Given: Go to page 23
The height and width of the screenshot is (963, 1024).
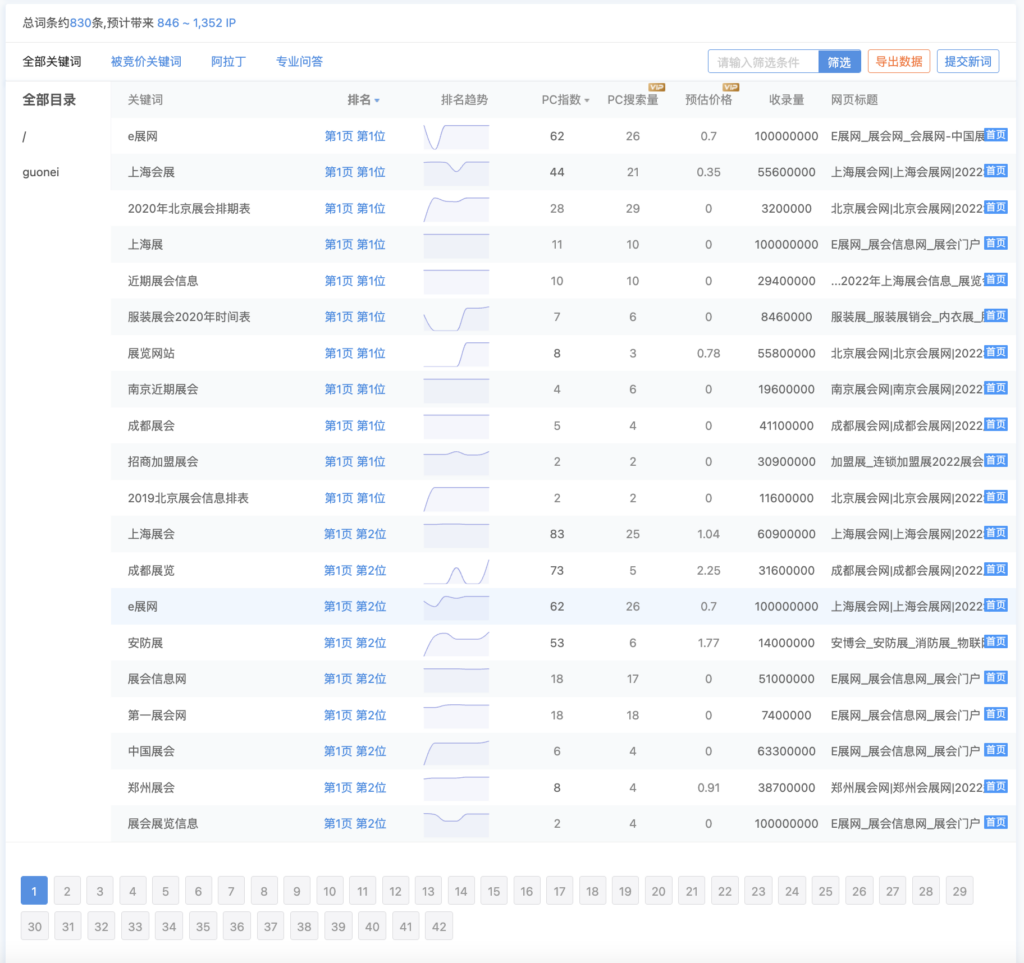Looking at the screenshot, I should [x=758, y=891].
